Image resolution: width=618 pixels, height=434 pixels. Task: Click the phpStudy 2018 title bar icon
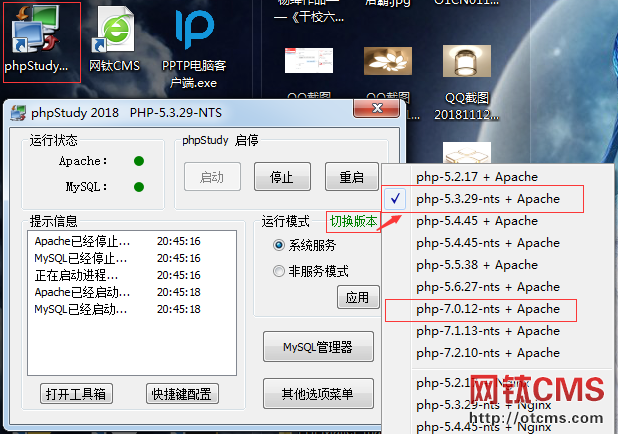[x=17, y=113]
